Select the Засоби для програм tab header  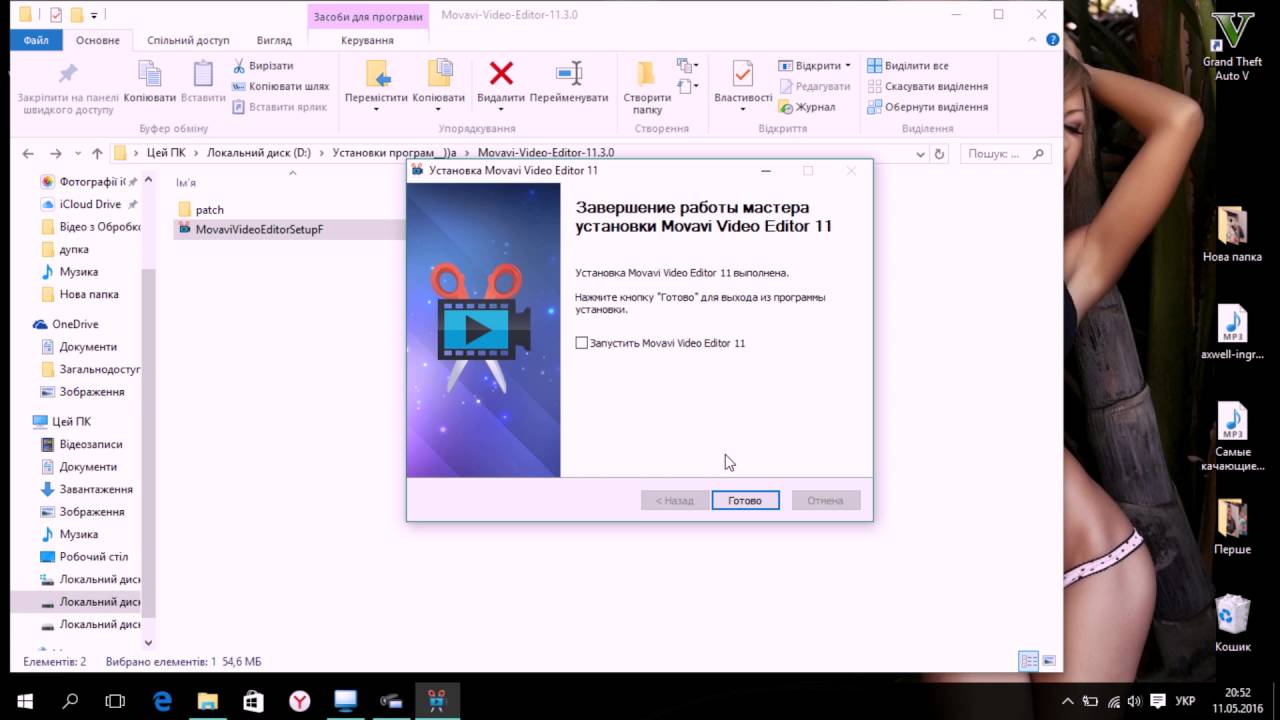[369, 16]
